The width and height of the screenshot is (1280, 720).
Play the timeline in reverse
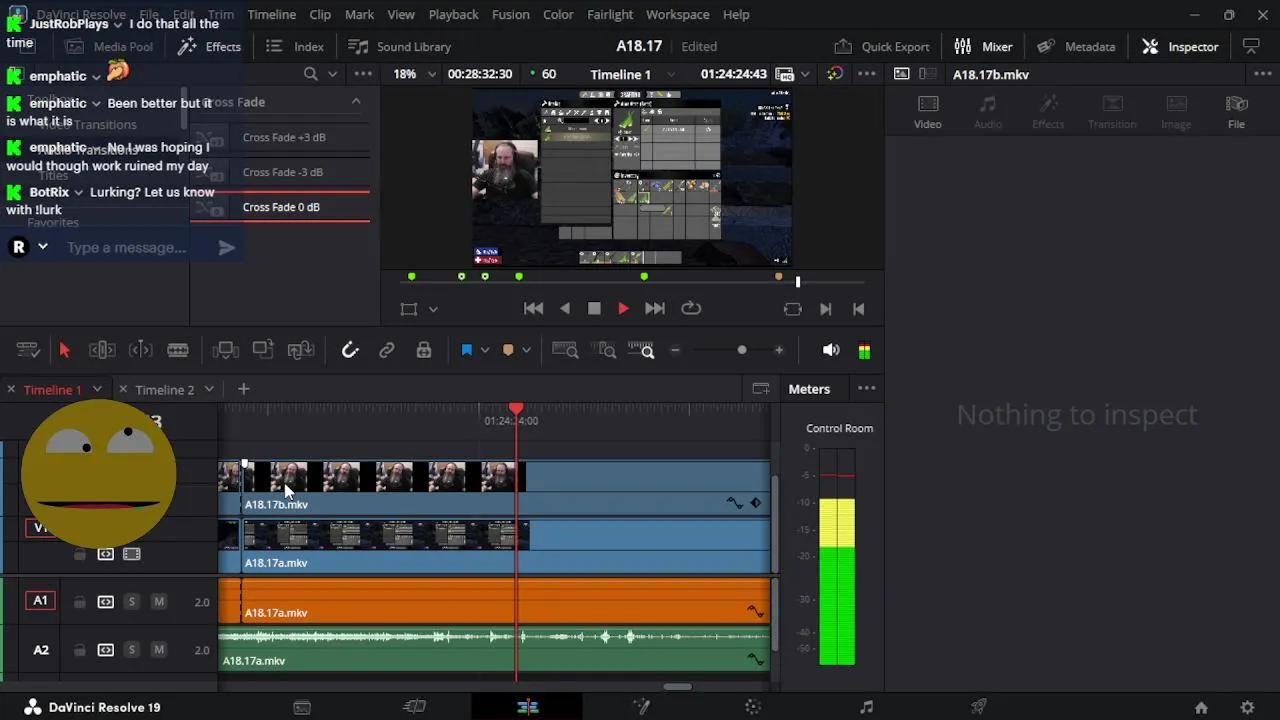coord(565,309)
